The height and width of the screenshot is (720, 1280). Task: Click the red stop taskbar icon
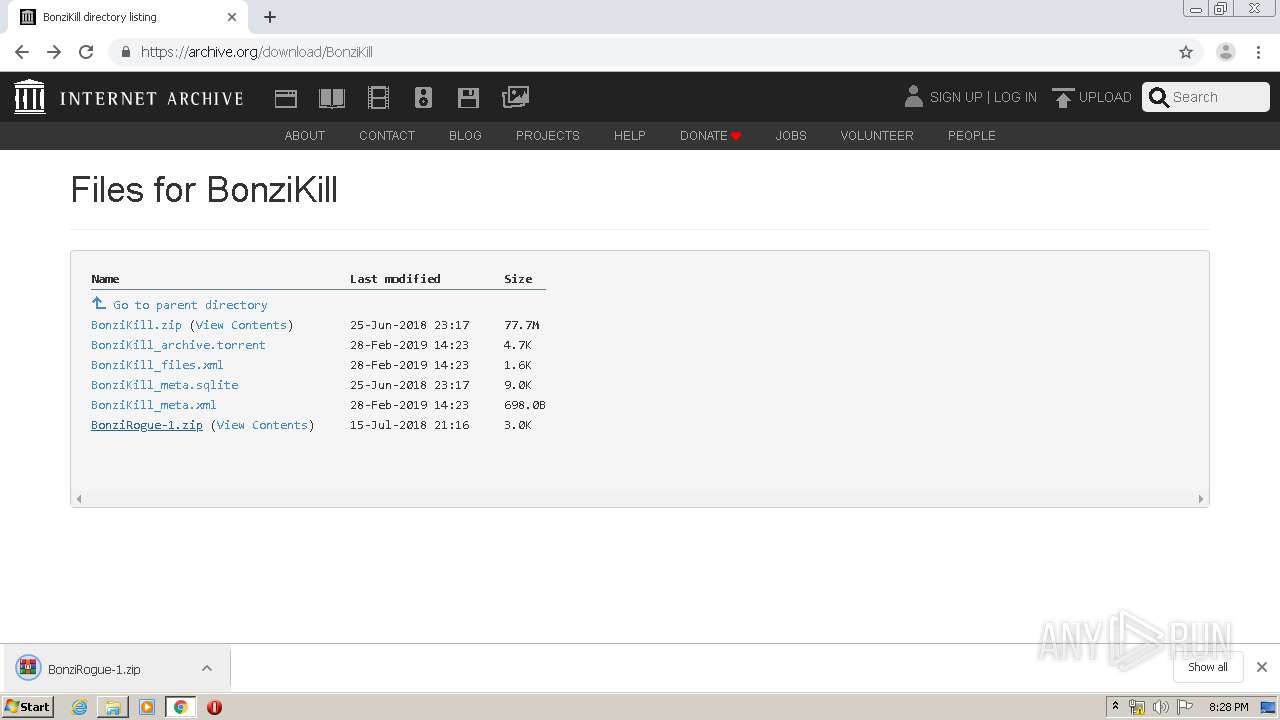[214, 707]
